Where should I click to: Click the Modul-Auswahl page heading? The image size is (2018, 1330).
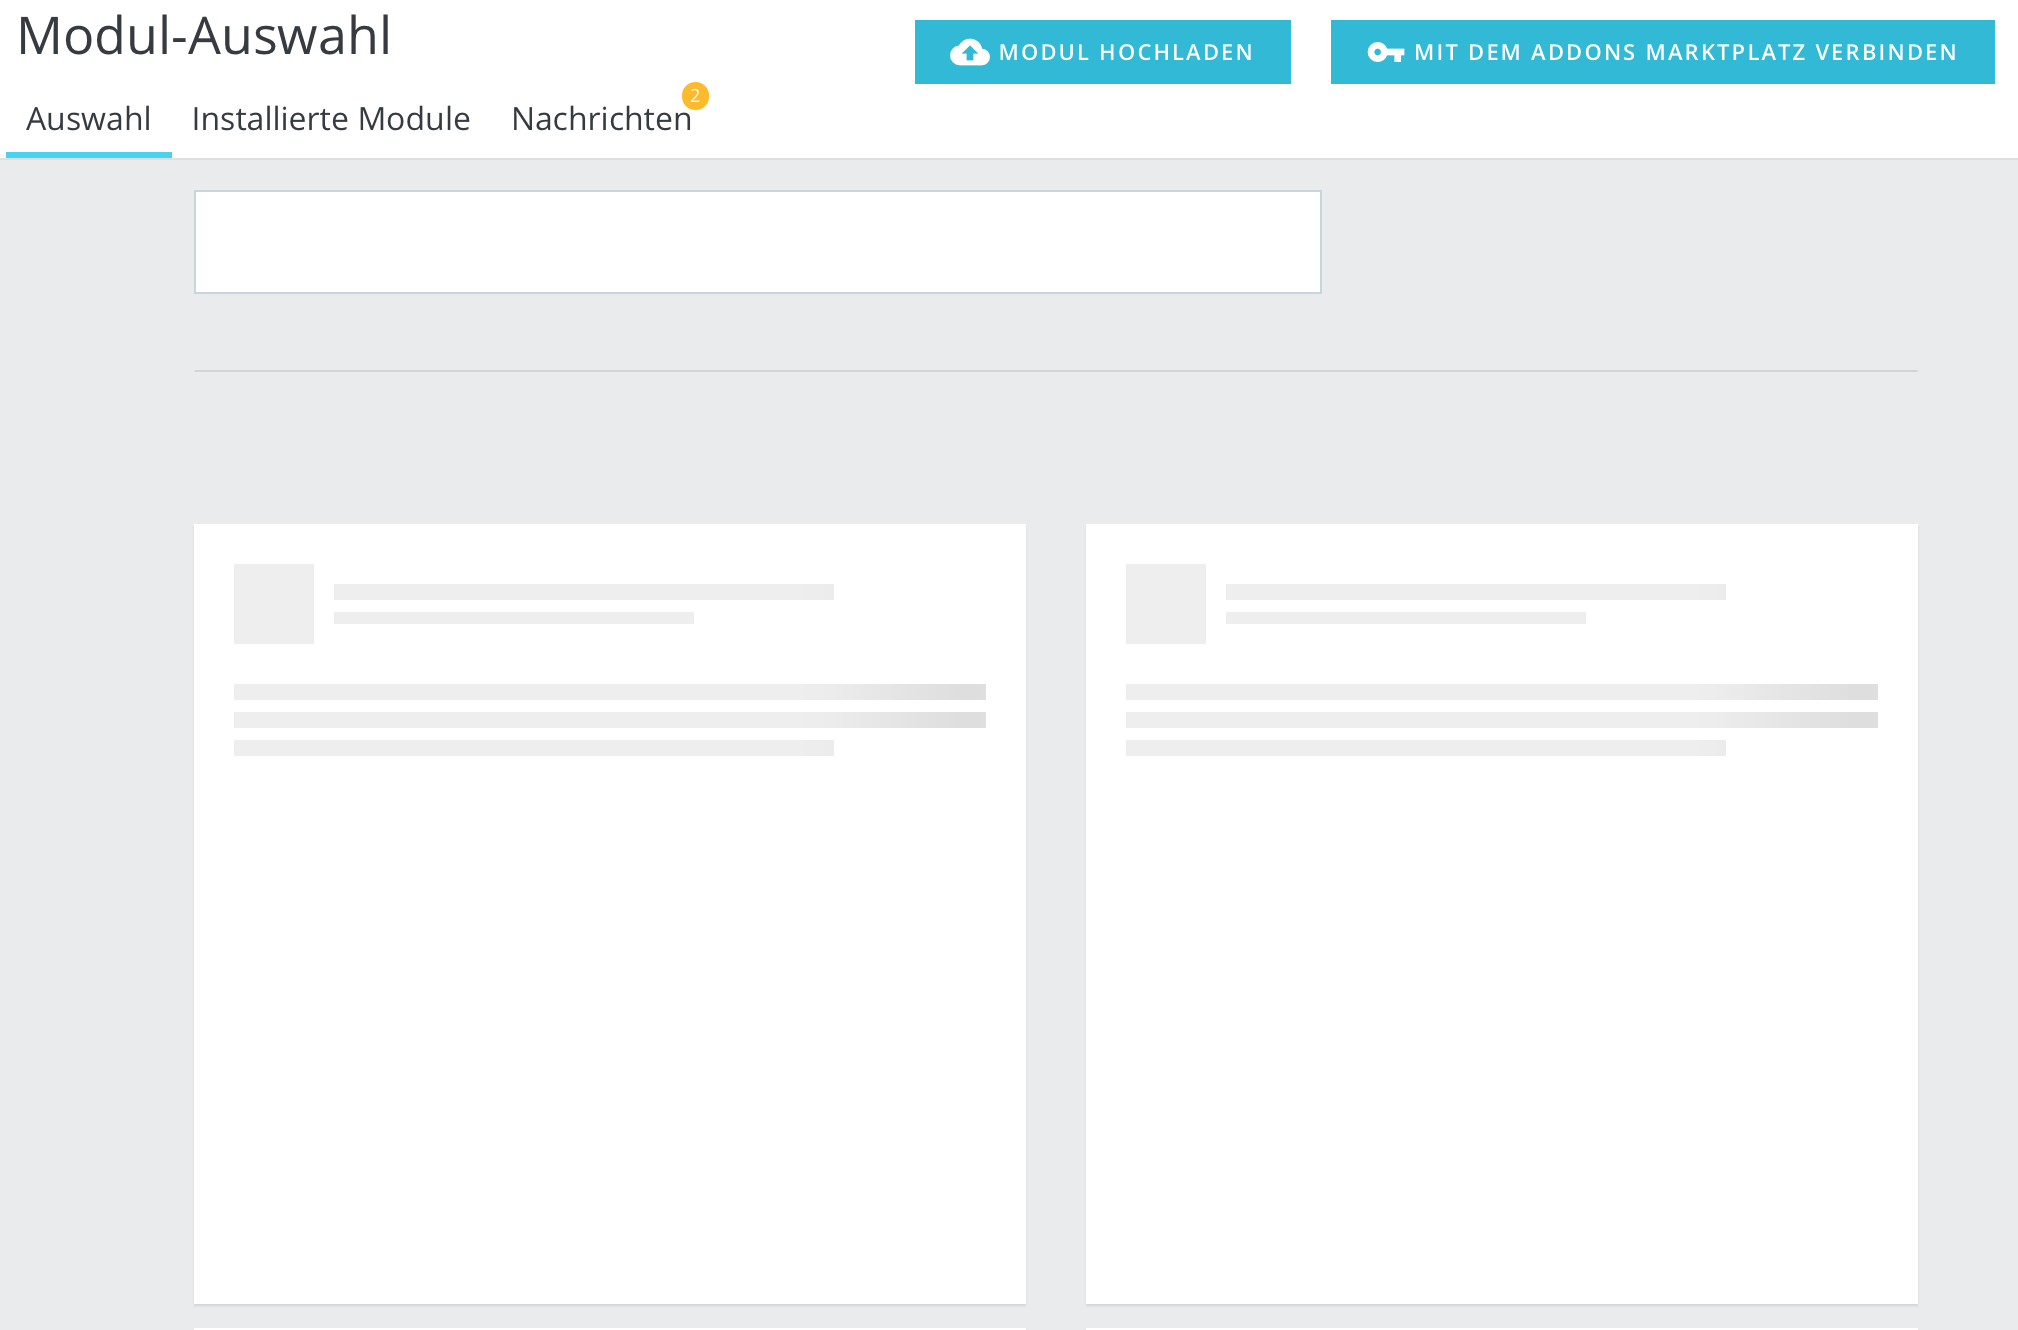coord(204,36)
